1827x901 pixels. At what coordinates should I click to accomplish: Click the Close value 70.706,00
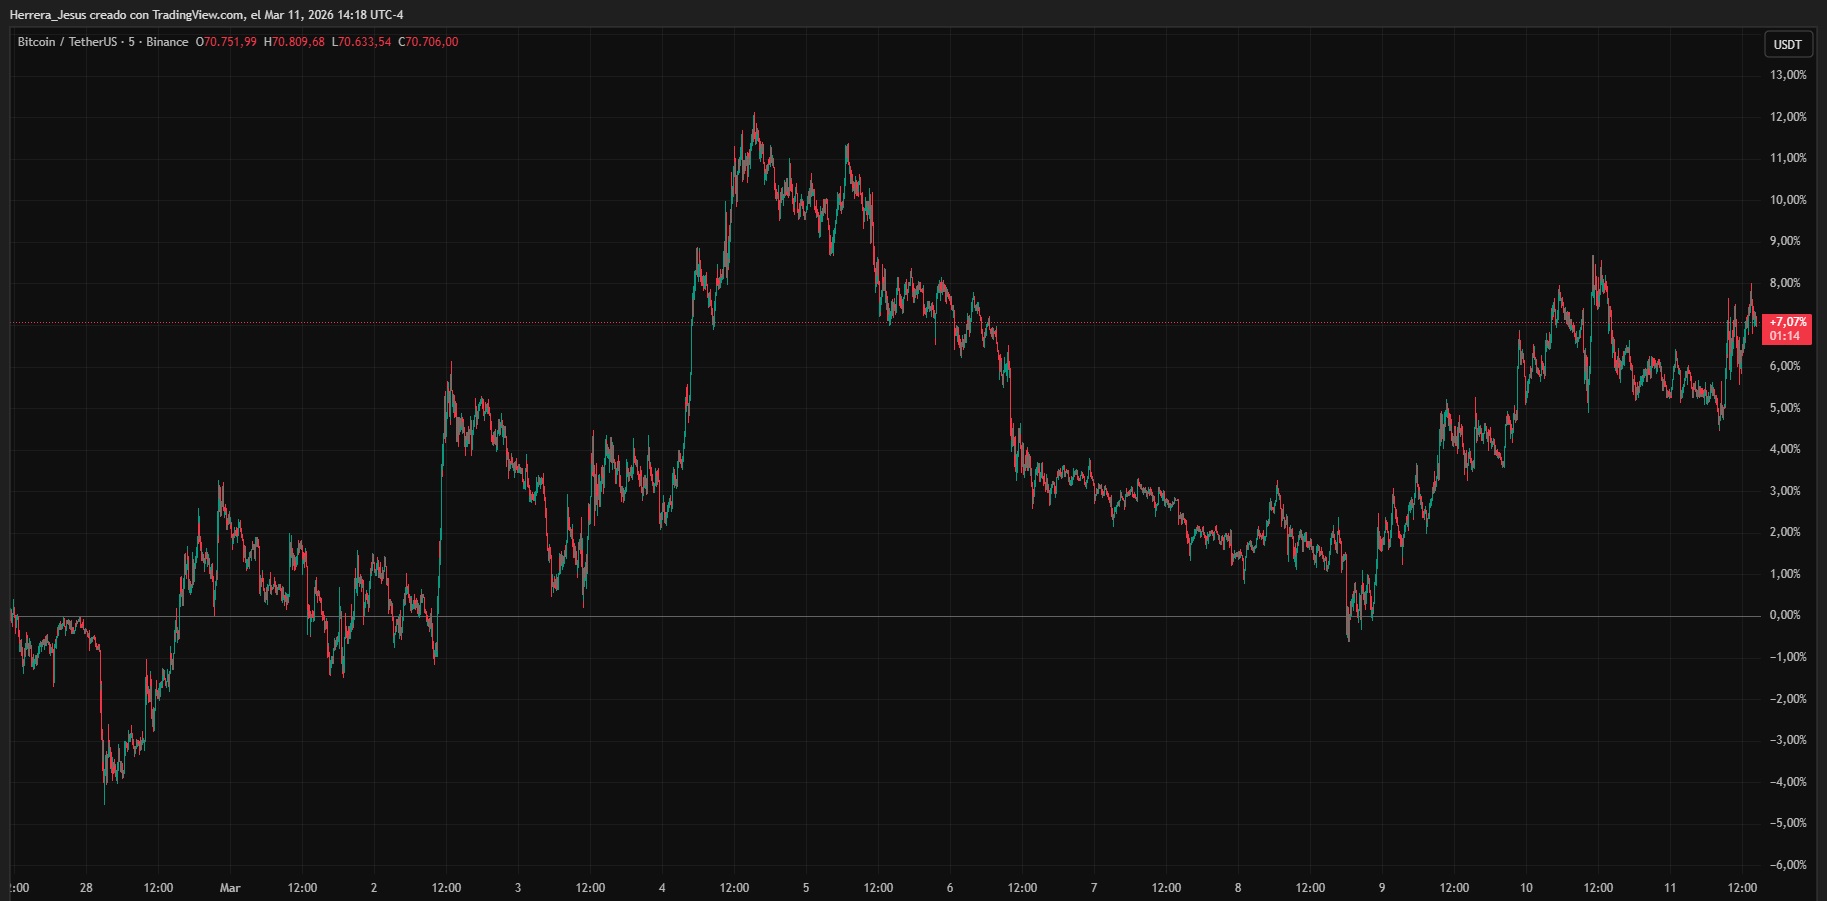coord(432,42)
